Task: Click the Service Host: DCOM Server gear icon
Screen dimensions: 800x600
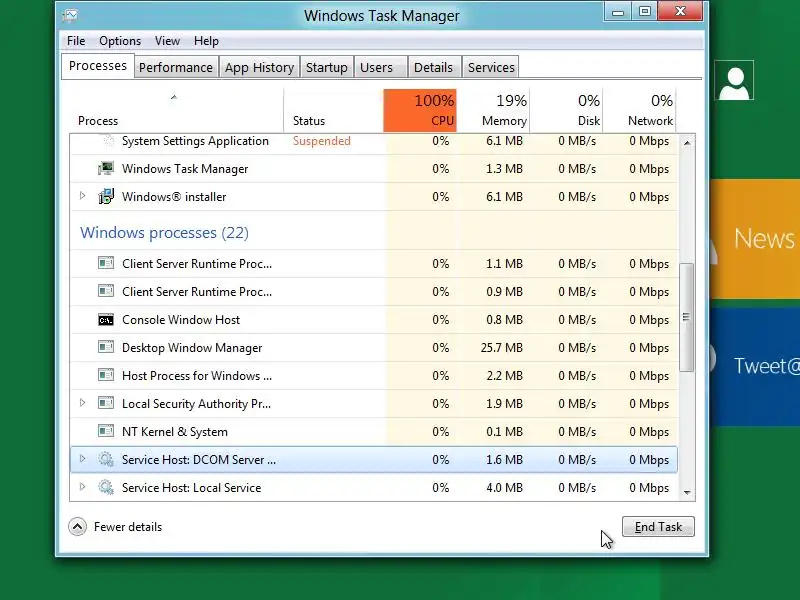Action: pos(106,459)
